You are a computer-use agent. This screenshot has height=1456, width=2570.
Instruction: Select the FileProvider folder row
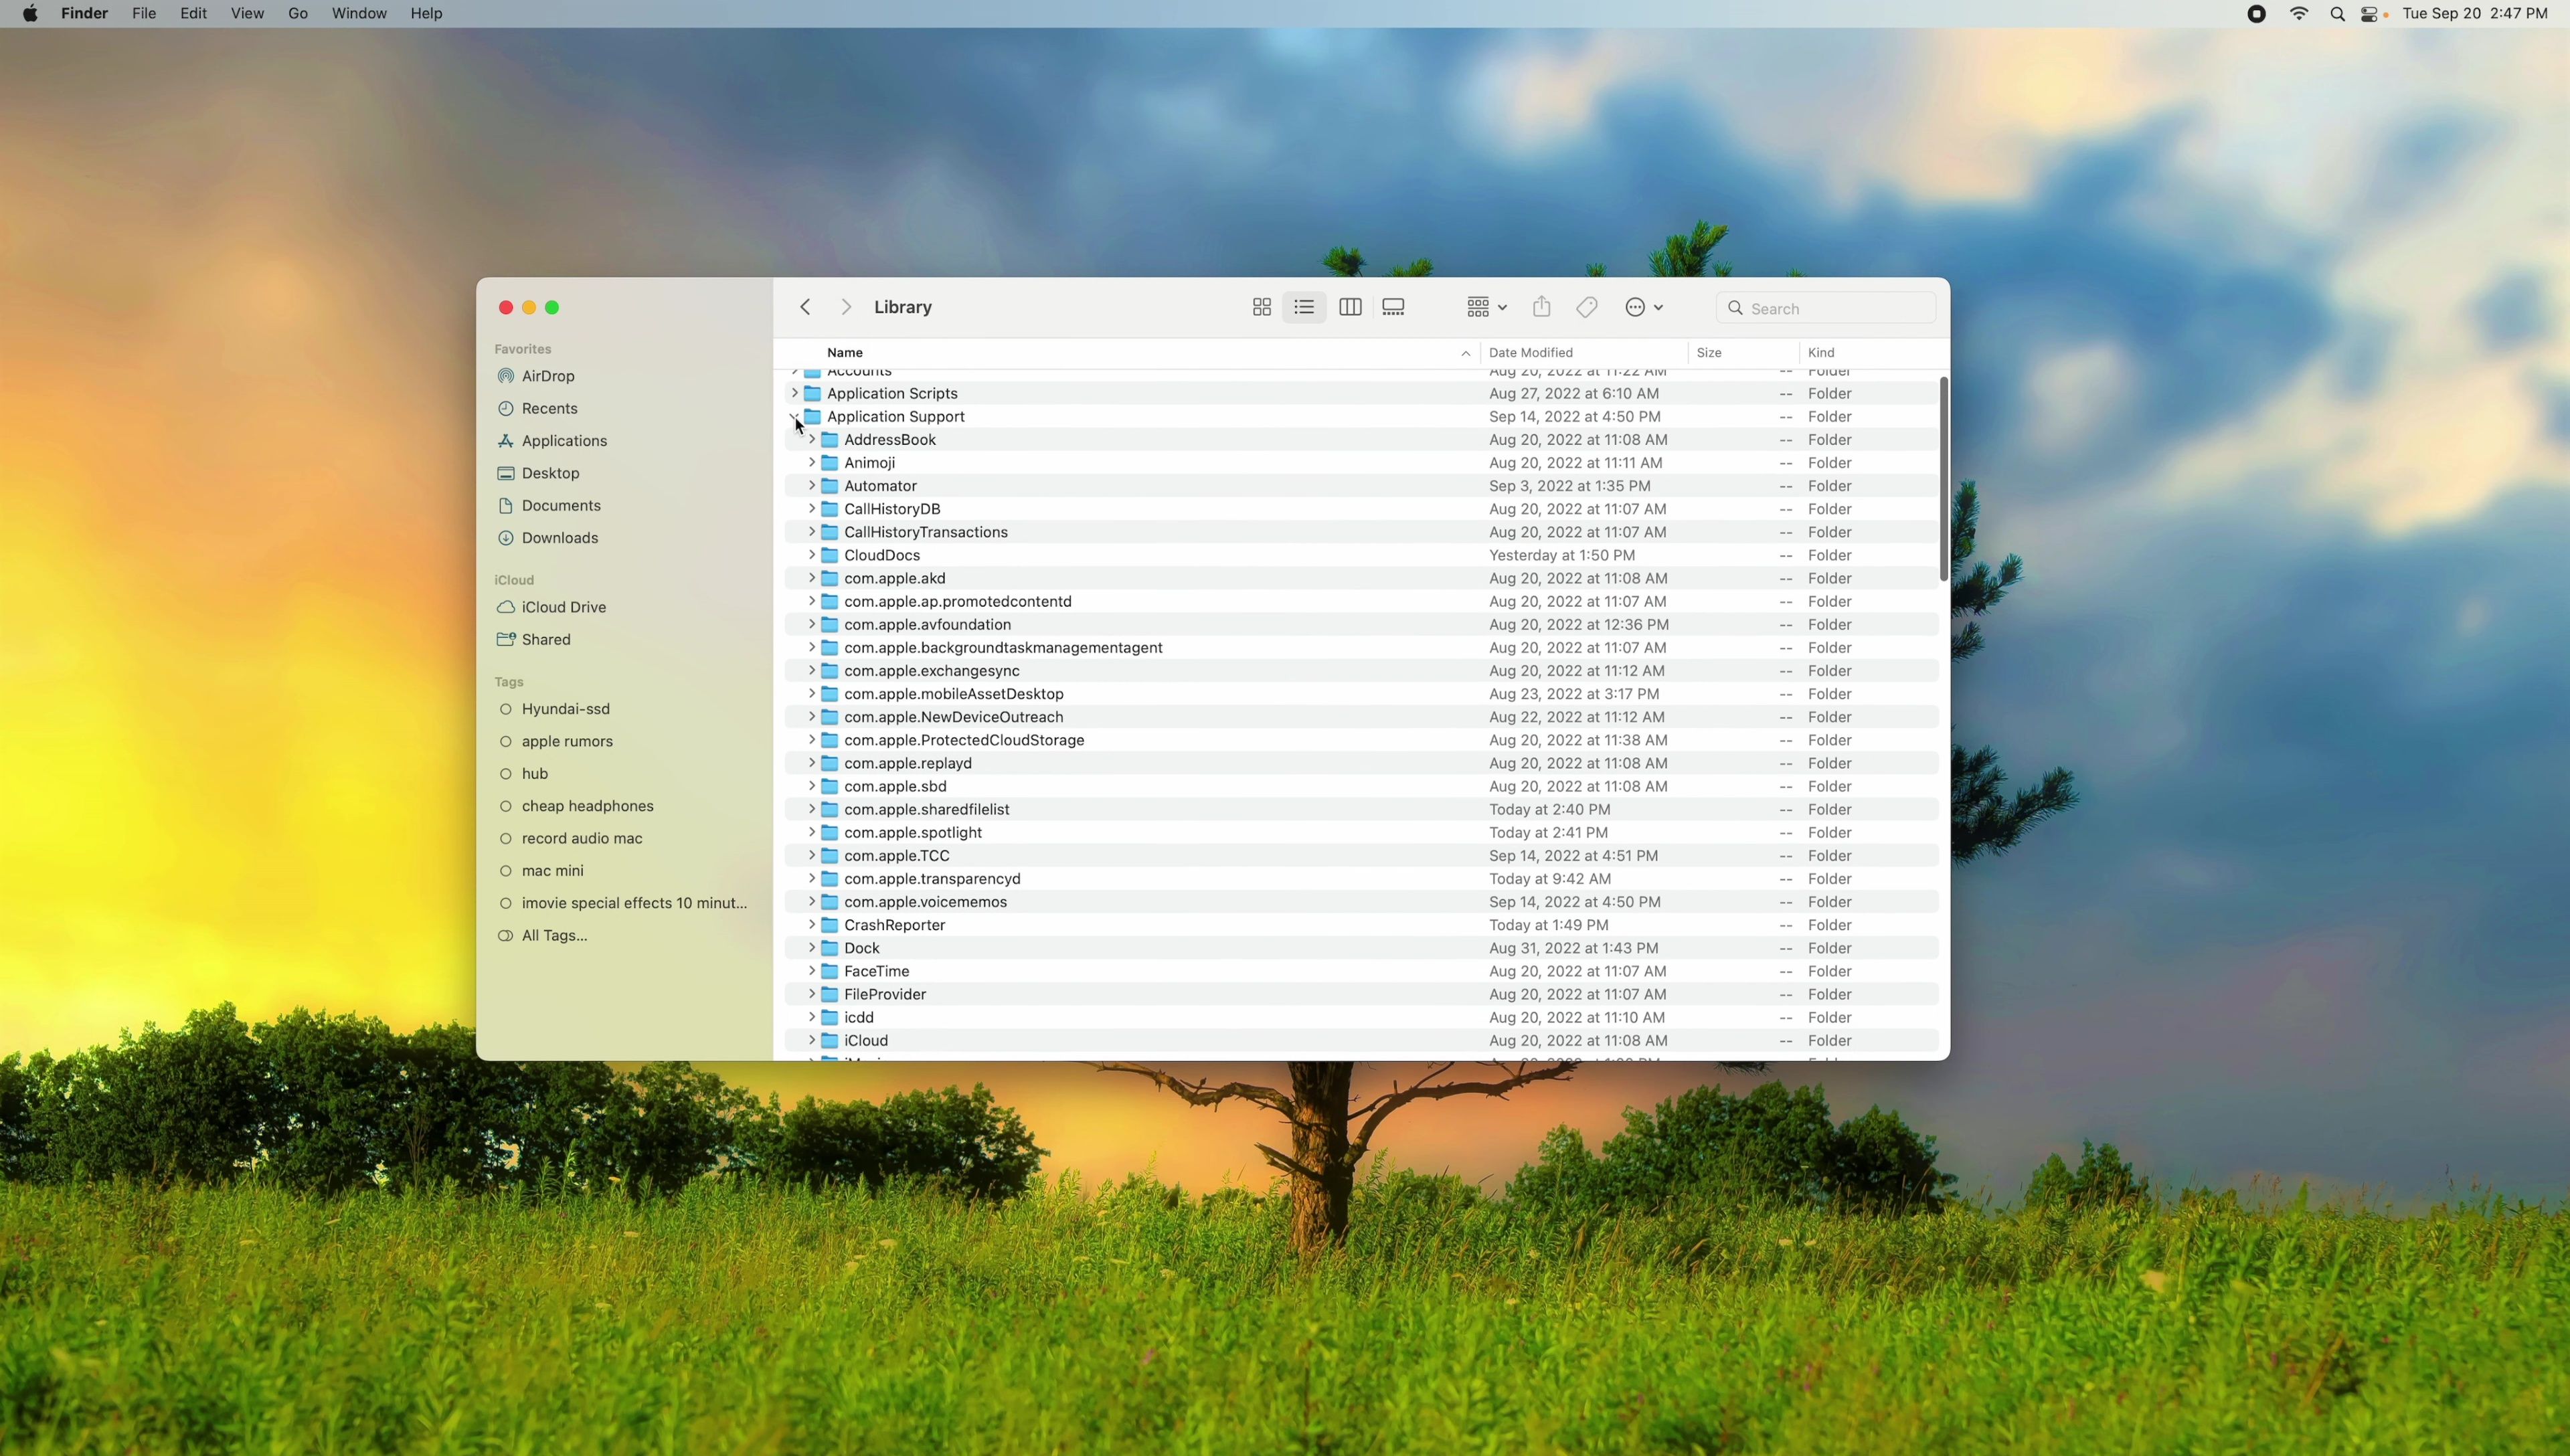[1362, 995]
